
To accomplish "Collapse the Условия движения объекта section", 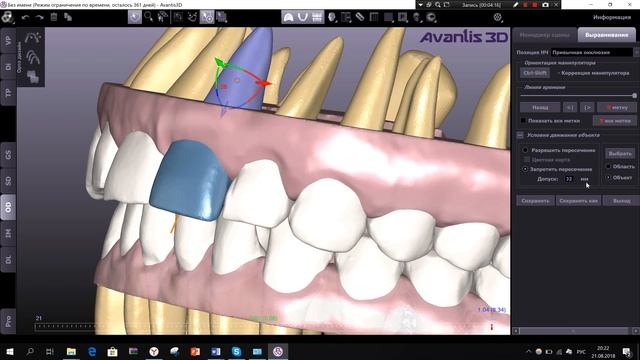I will (520, 135).
